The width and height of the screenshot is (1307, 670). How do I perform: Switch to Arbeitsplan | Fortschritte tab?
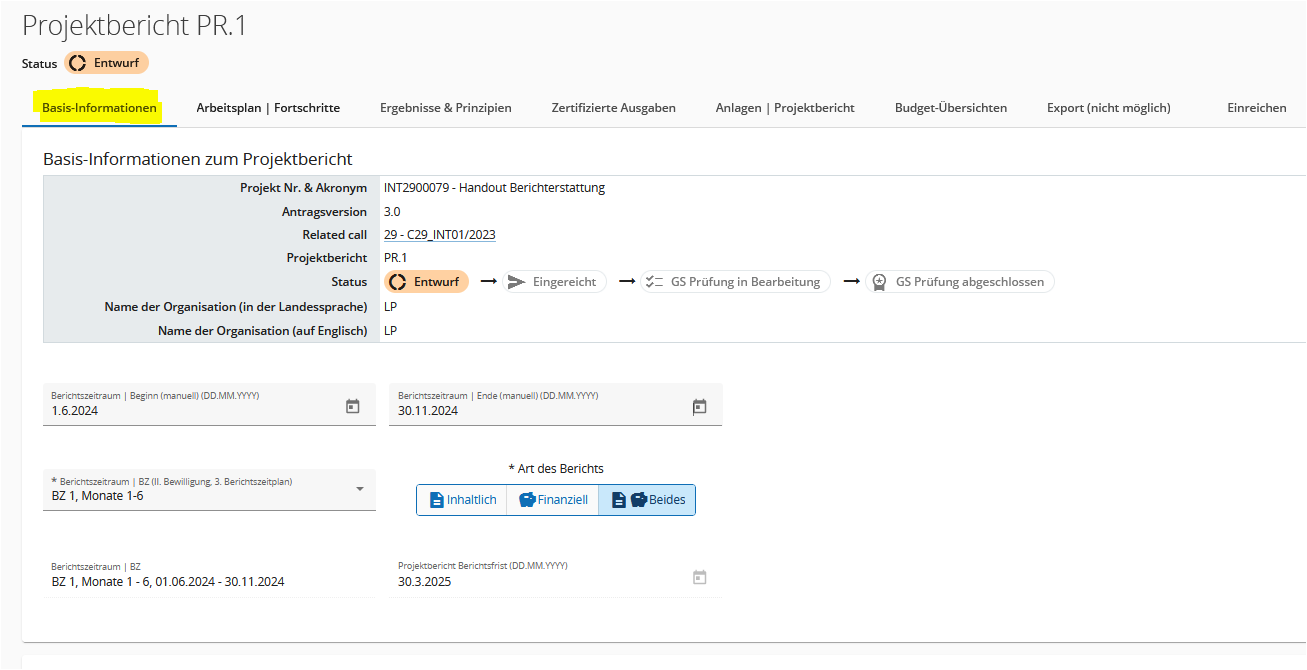[268, 108]
